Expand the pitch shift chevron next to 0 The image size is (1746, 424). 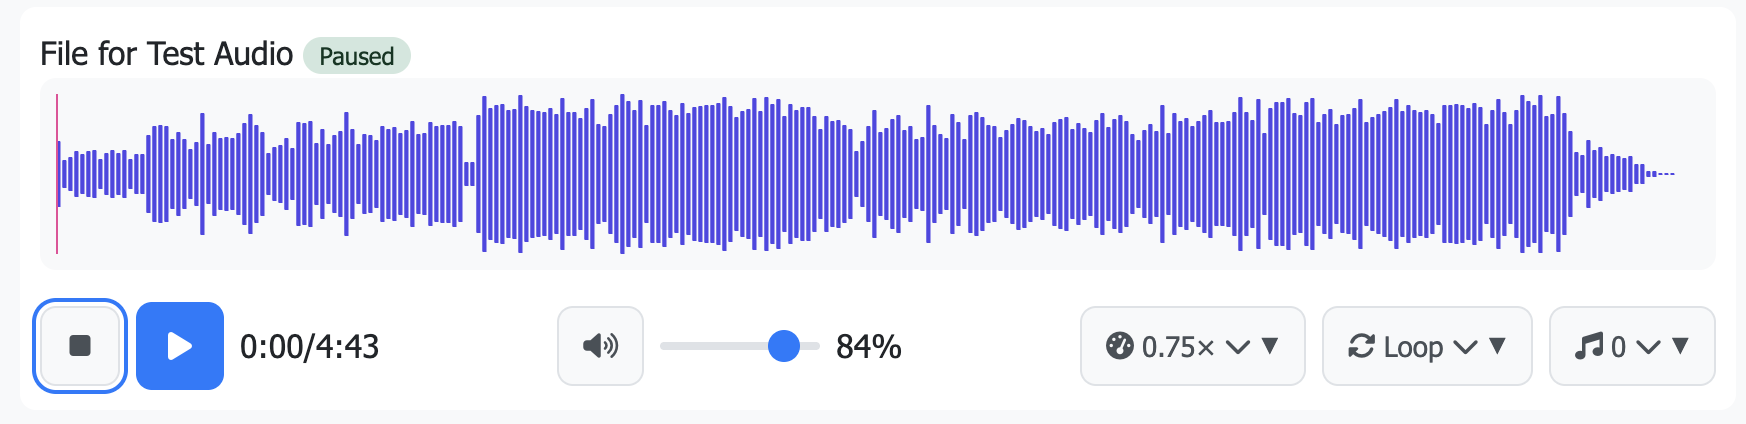pyautogui.click(x=1648, y=347)
